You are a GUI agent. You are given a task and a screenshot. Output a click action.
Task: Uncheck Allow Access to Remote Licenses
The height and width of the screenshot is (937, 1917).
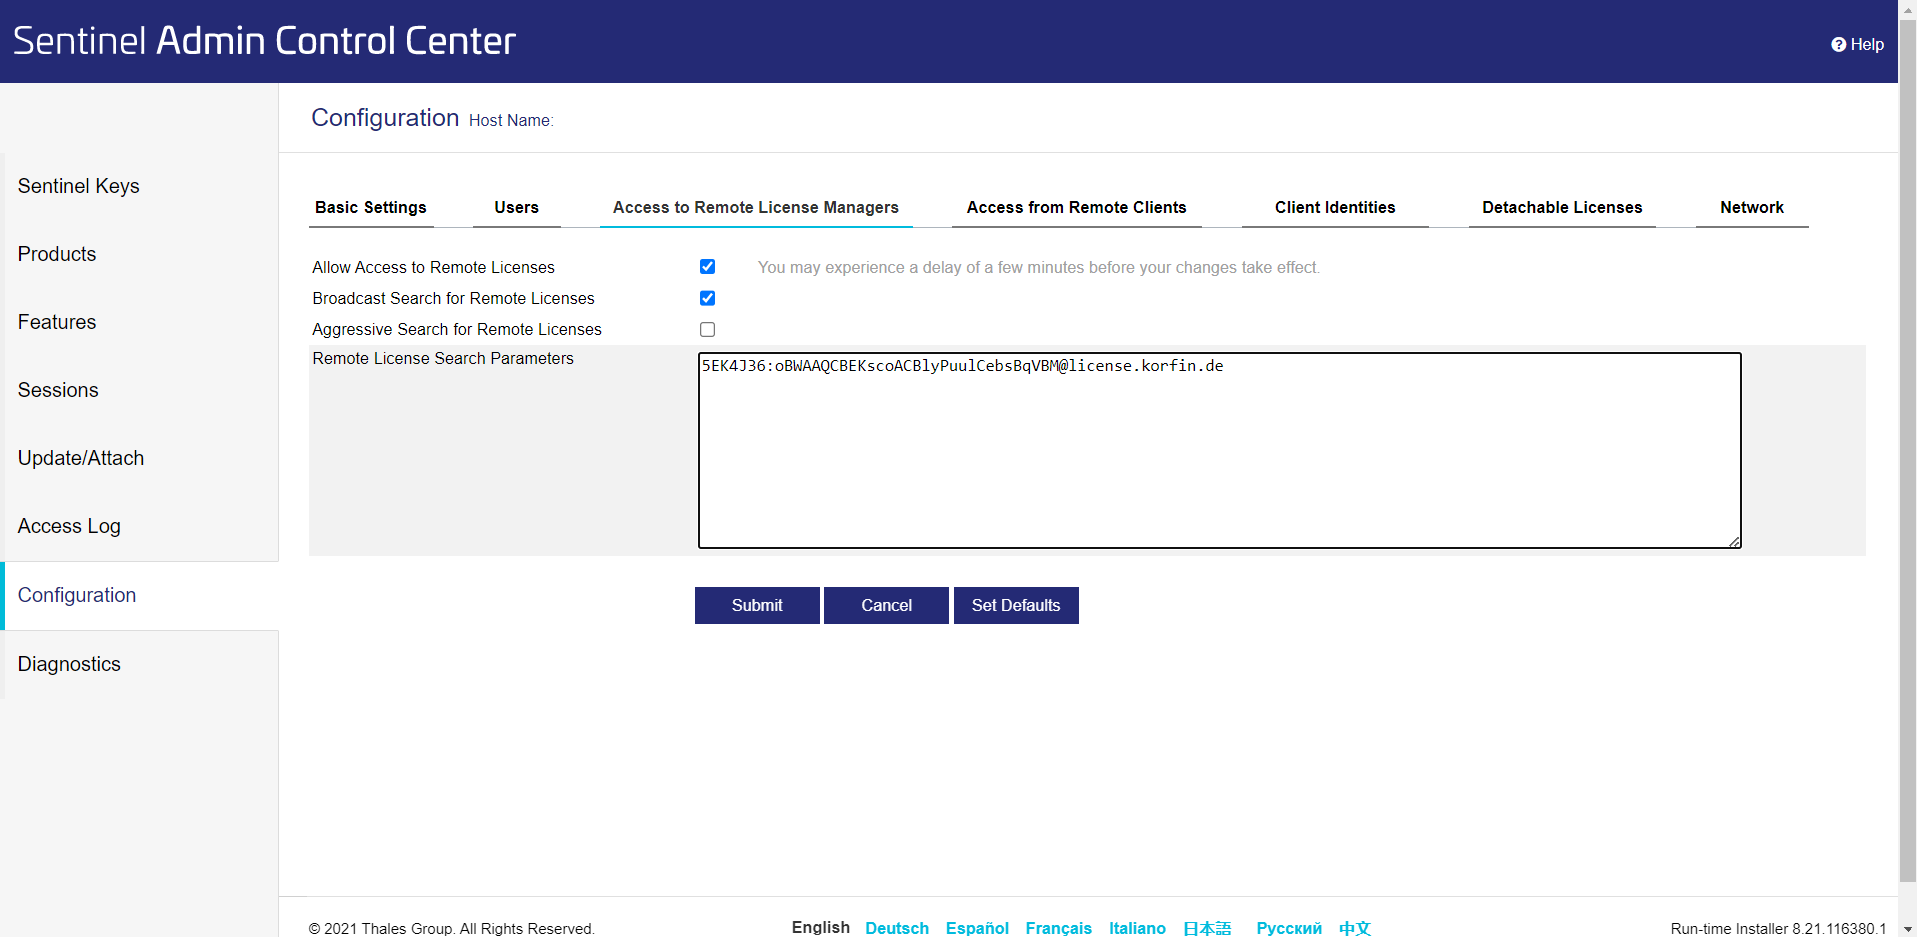click(707, 267)
